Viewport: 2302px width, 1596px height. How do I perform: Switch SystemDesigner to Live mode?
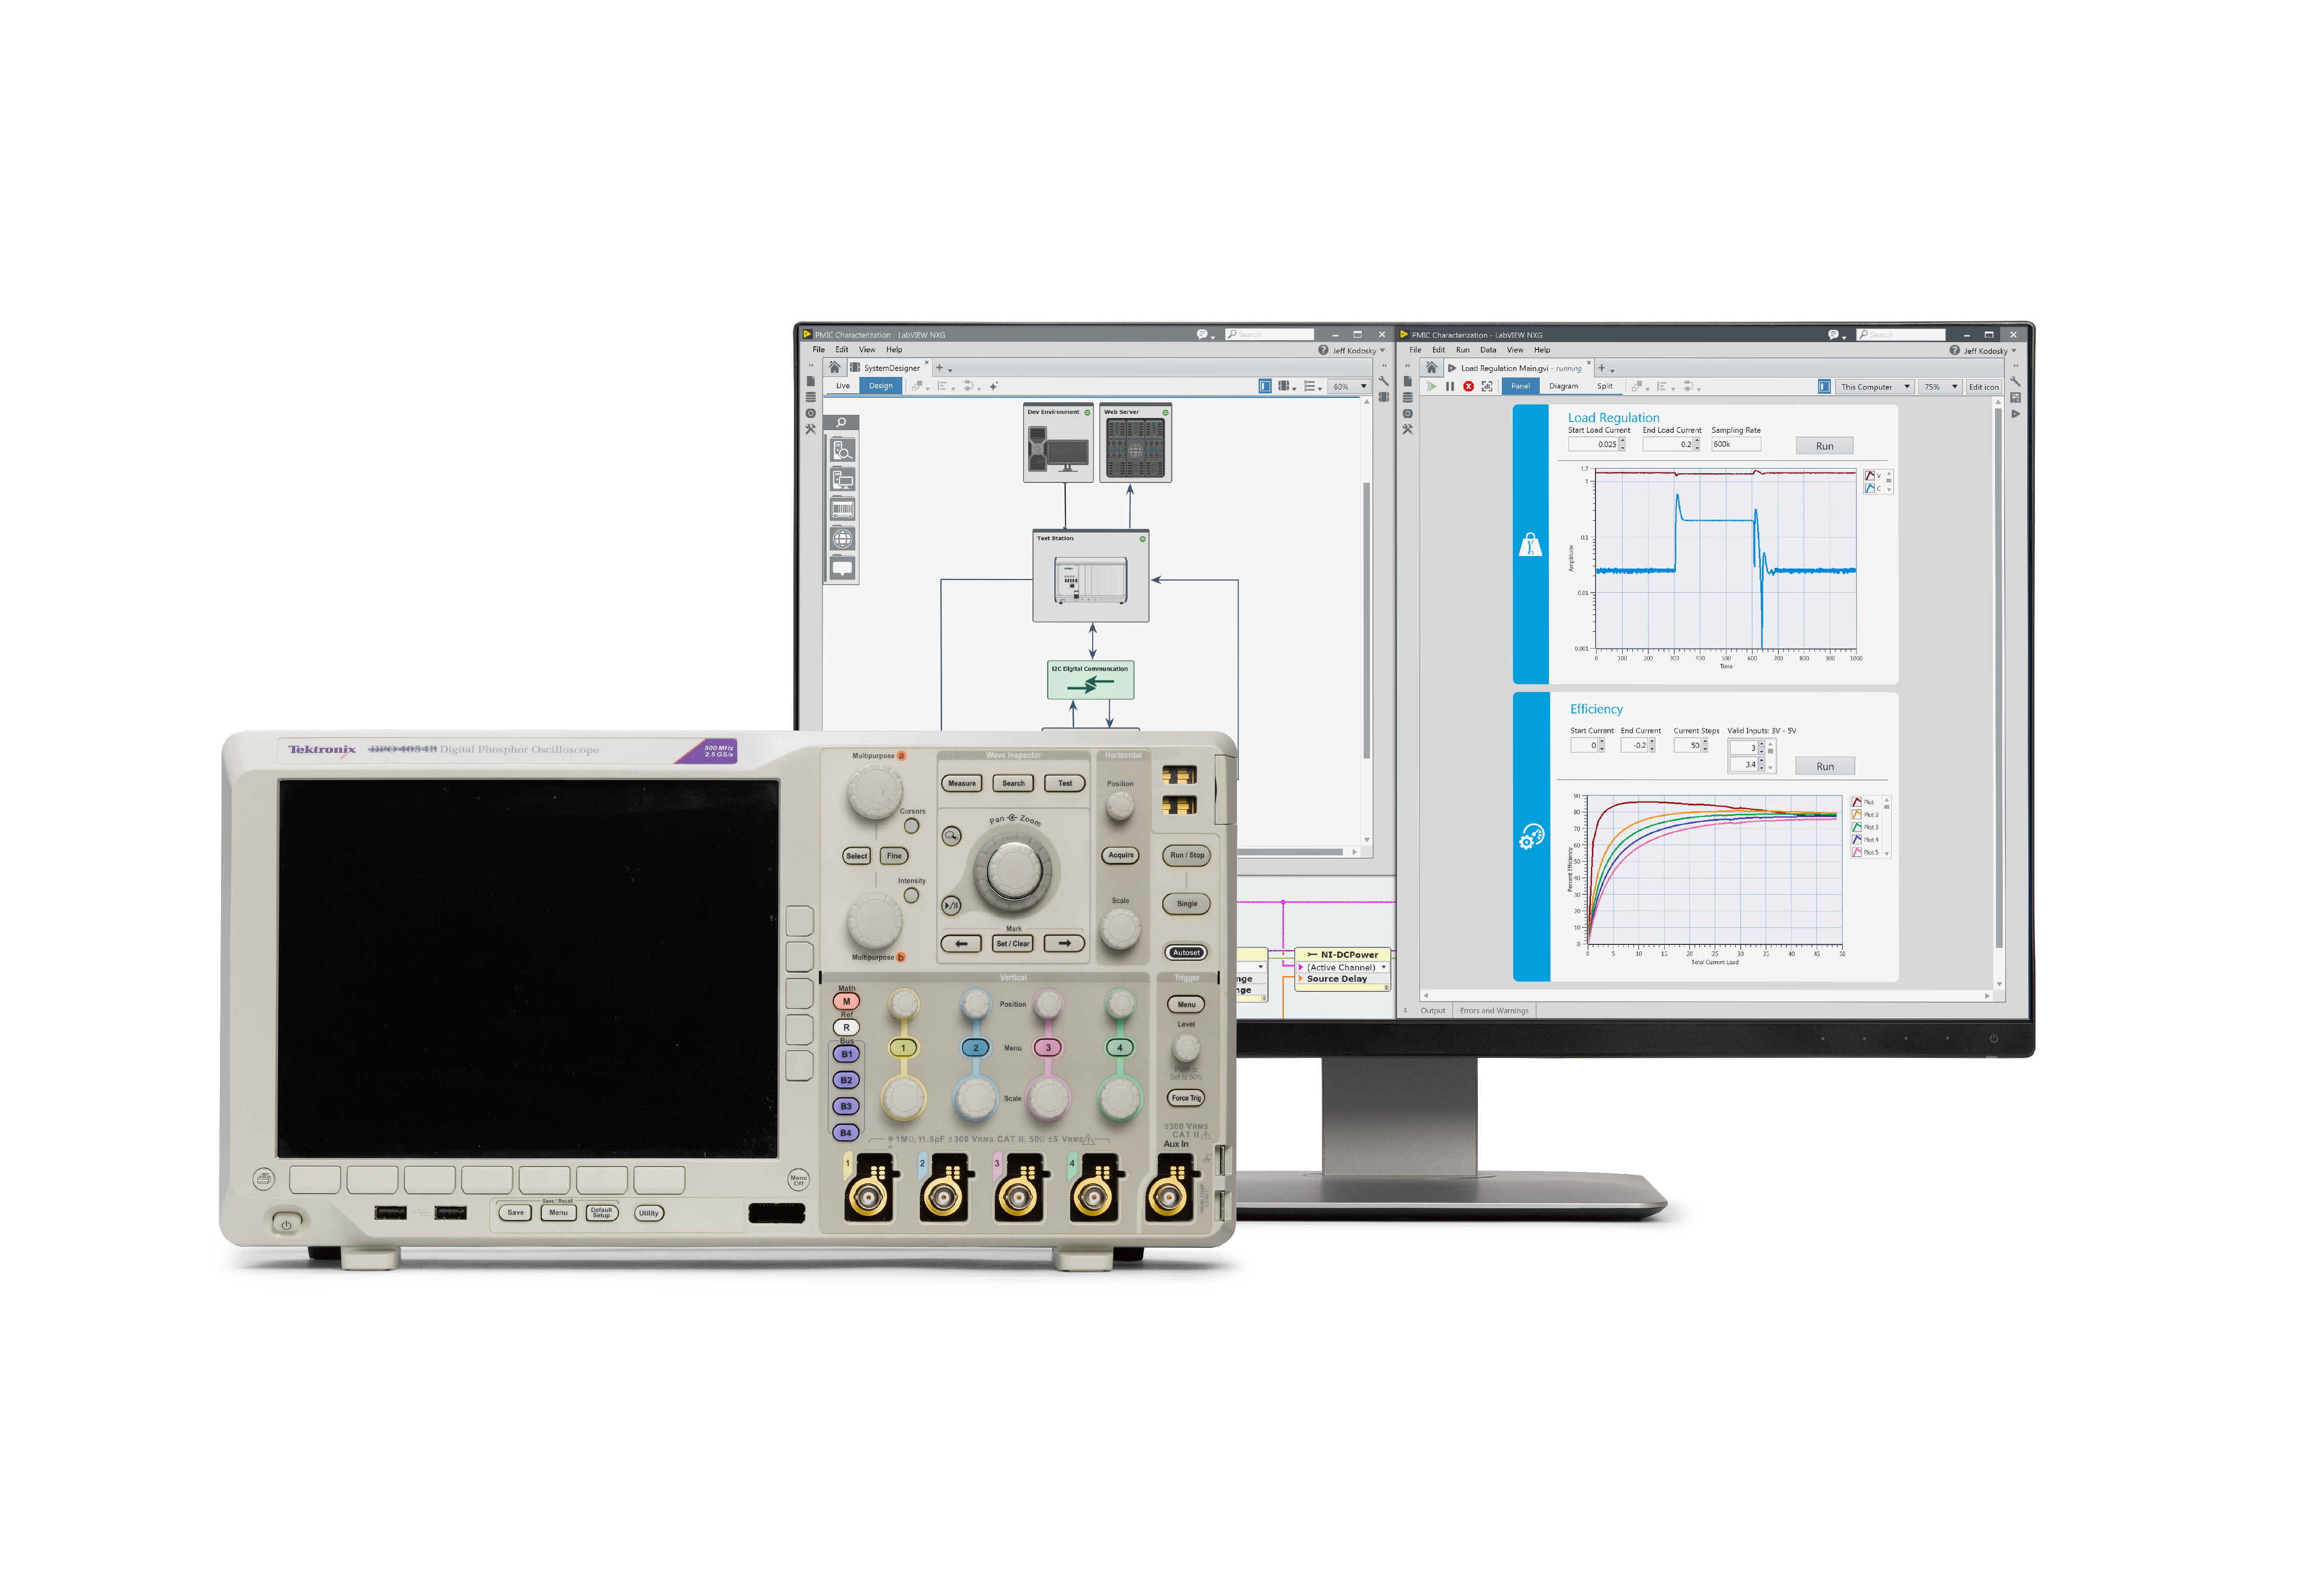pyautogui.click(x=842, y=386)
